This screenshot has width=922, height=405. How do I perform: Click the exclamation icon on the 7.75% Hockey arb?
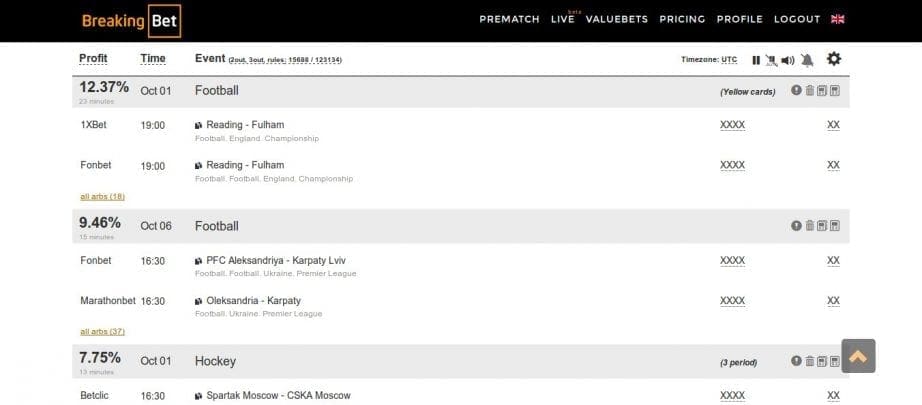(x=796, y=361)
